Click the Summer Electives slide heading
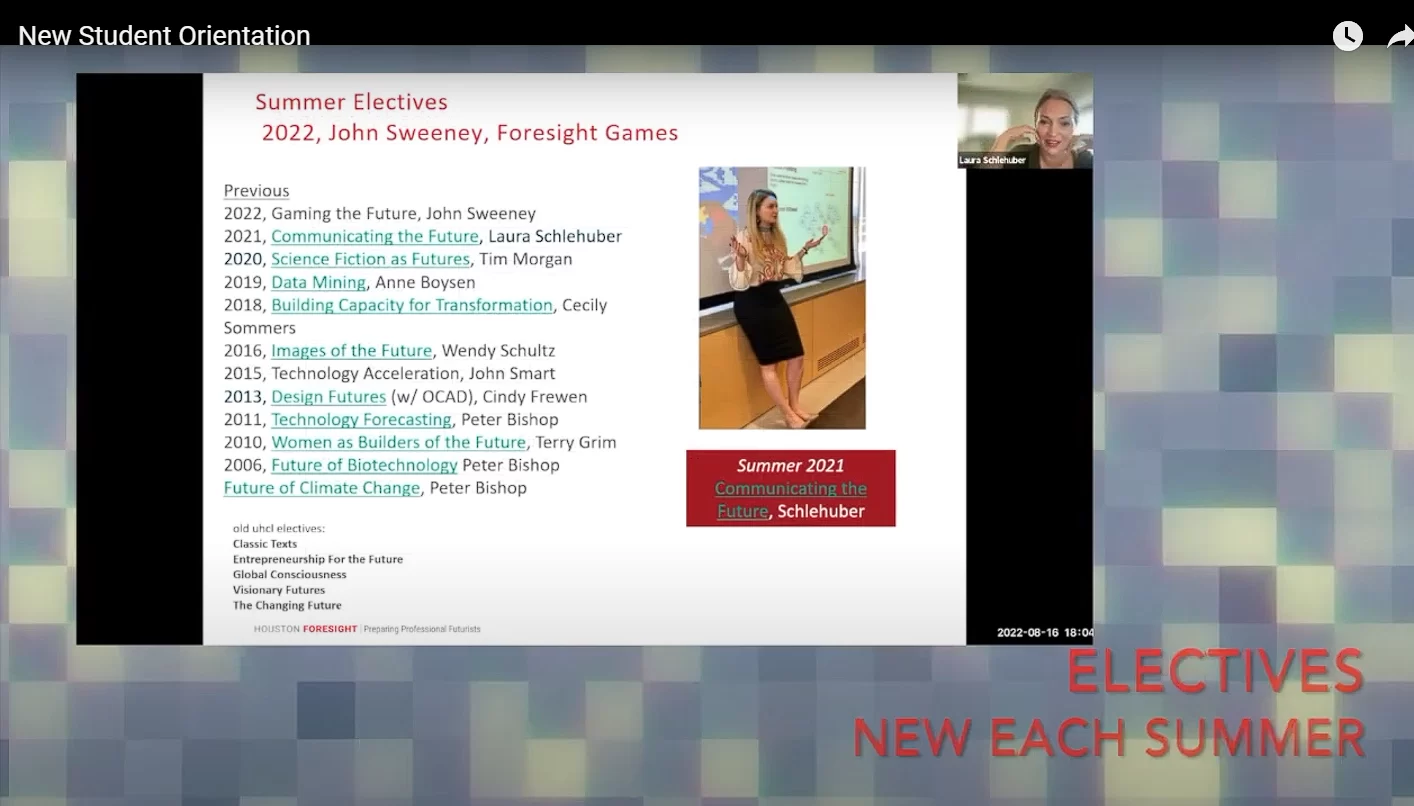The width and height of the screenshot is (1414, 806). tap(351, 102)
